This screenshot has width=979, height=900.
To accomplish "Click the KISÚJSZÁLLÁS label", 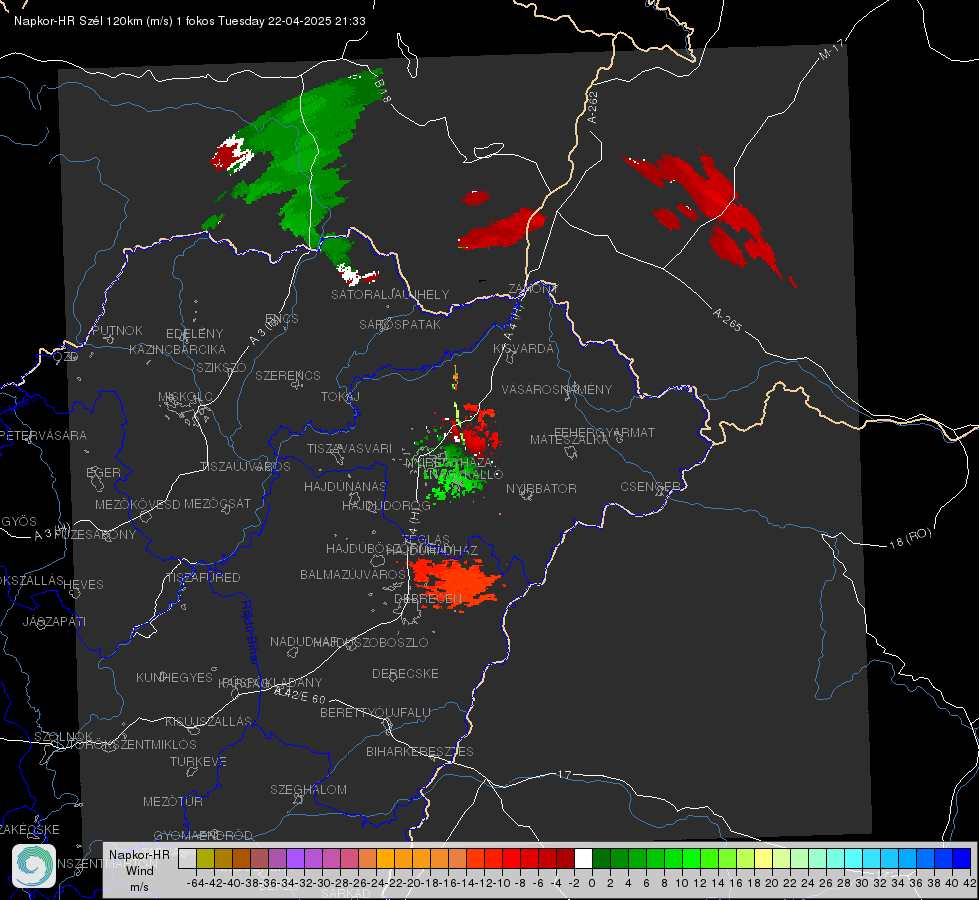I will [x=208, y=721].
